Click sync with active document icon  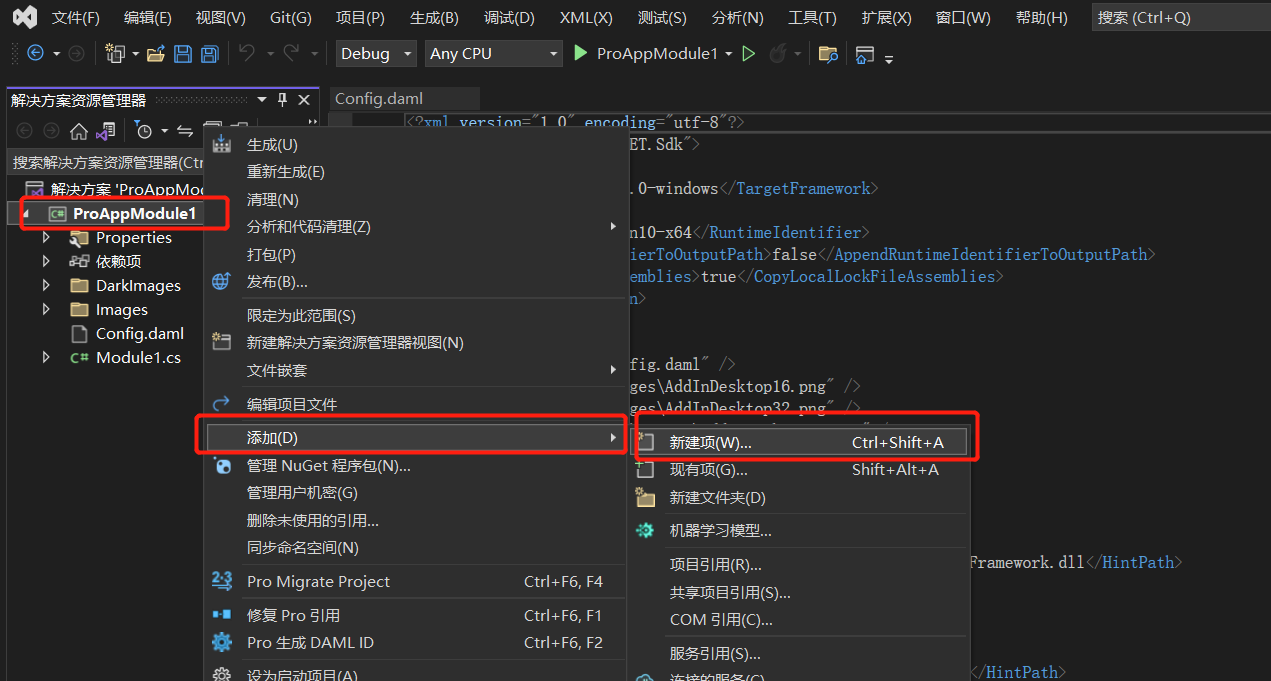point(185,131)
